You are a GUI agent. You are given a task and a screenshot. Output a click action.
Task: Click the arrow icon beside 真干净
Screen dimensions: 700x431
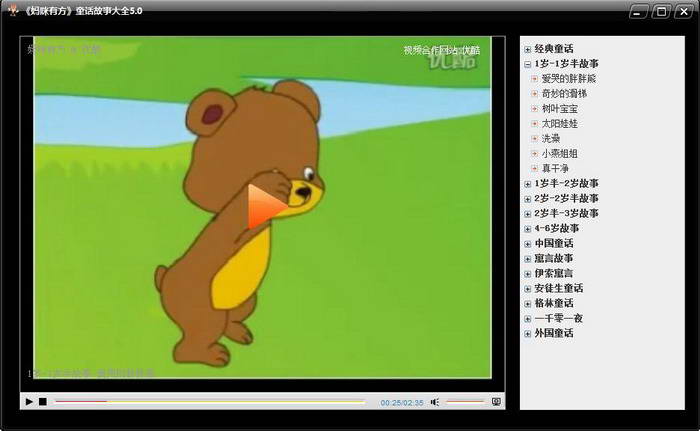[x=534, y=168]
